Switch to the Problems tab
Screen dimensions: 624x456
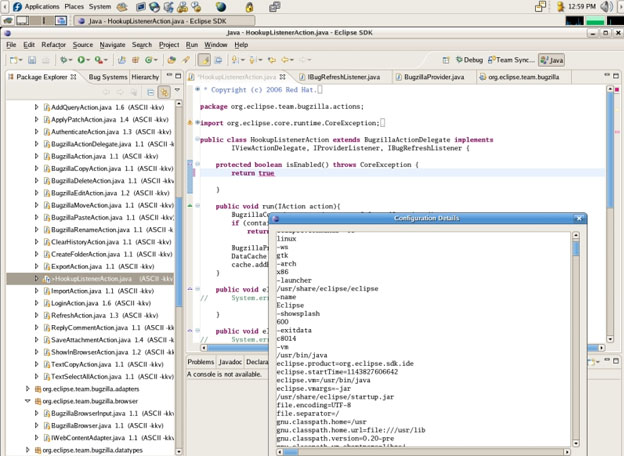pyautogui.click(x=201, y=362)
